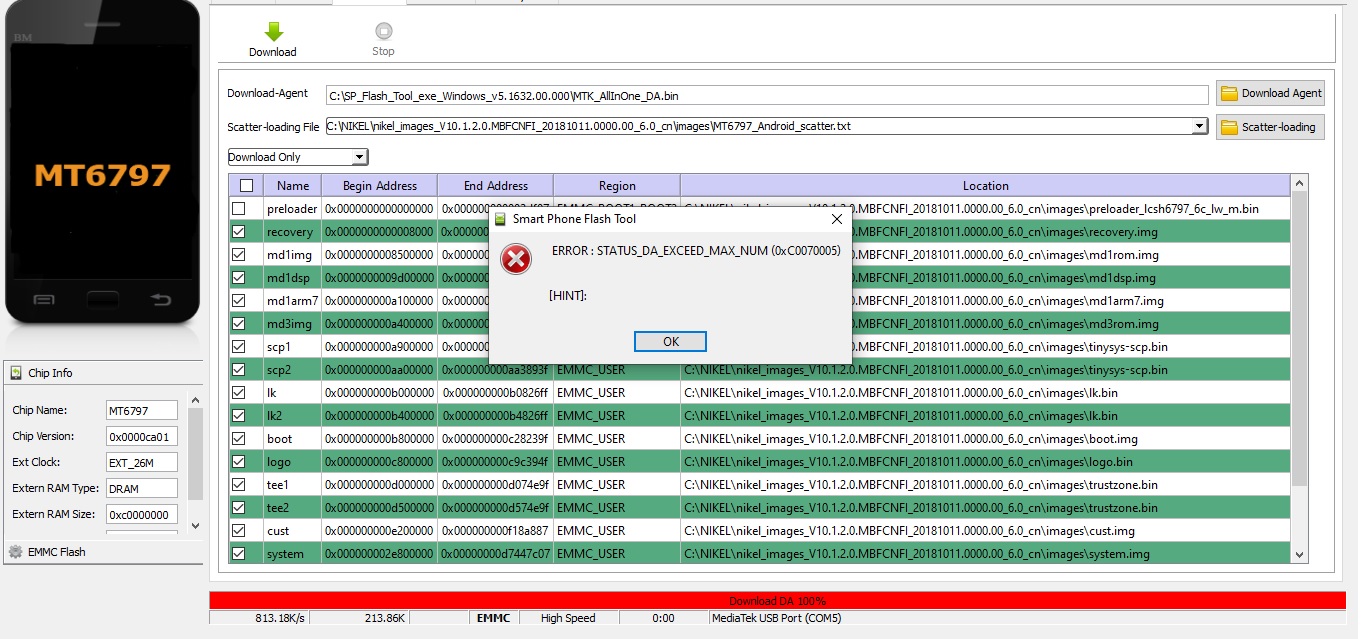Close the Smart Phone Flash Tool dialog
The width and height of the screenshot is (1366, 639).
coord(836,219)
